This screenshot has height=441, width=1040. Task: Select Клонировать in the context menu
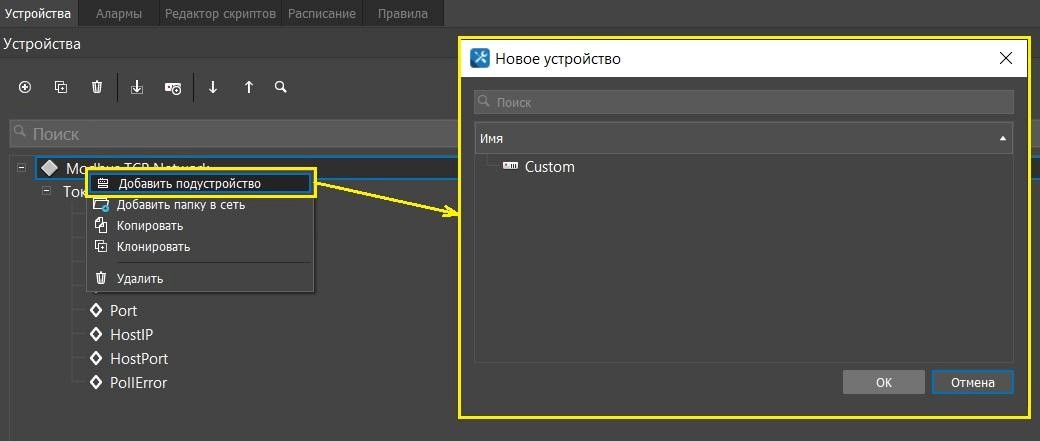tap(153, 246)
